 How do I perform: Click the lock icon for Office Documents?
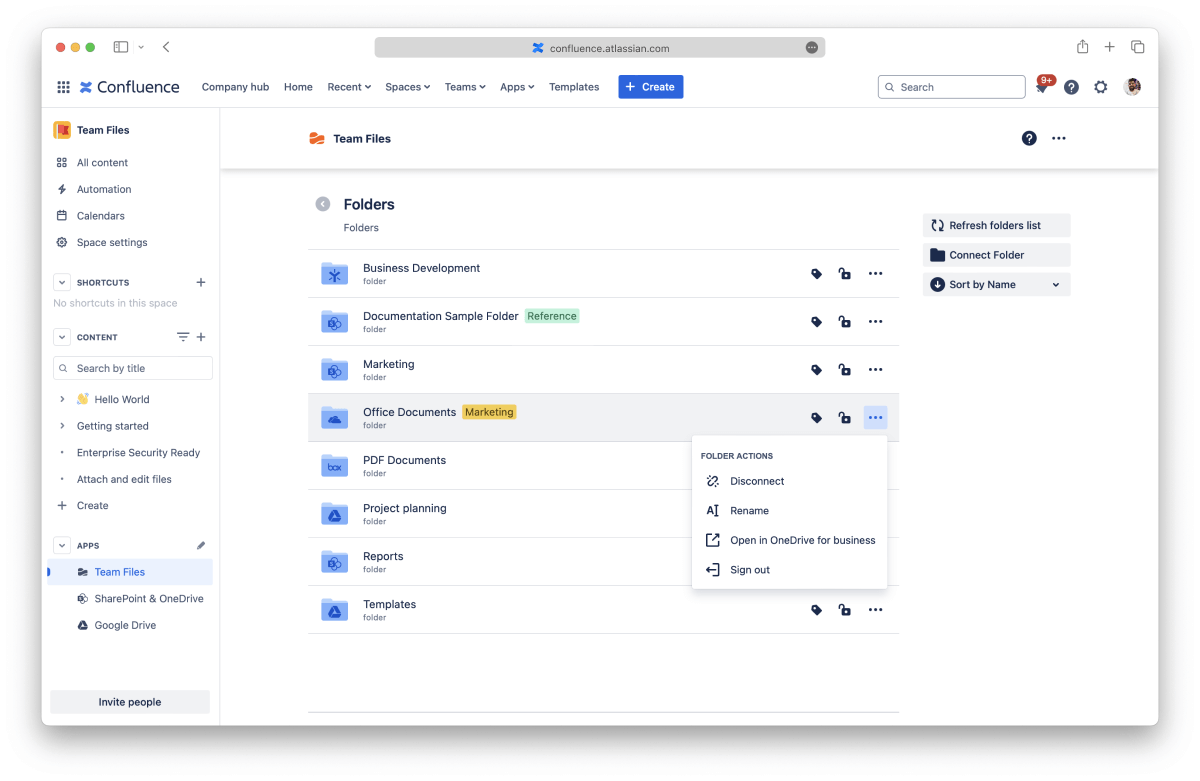(x=845, y=418)
